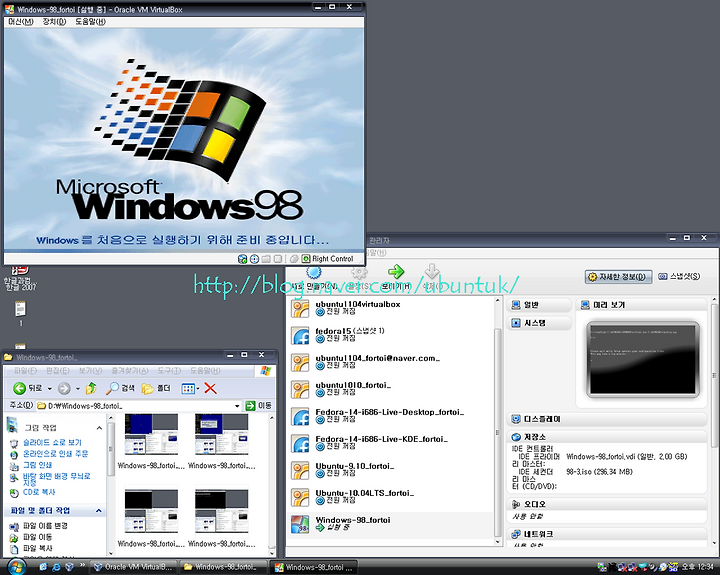The height and width of the screenshot is (575, 720).
Task: Click the Windows-98_fortoi.vdi storage entry
Action: (626, 457)
